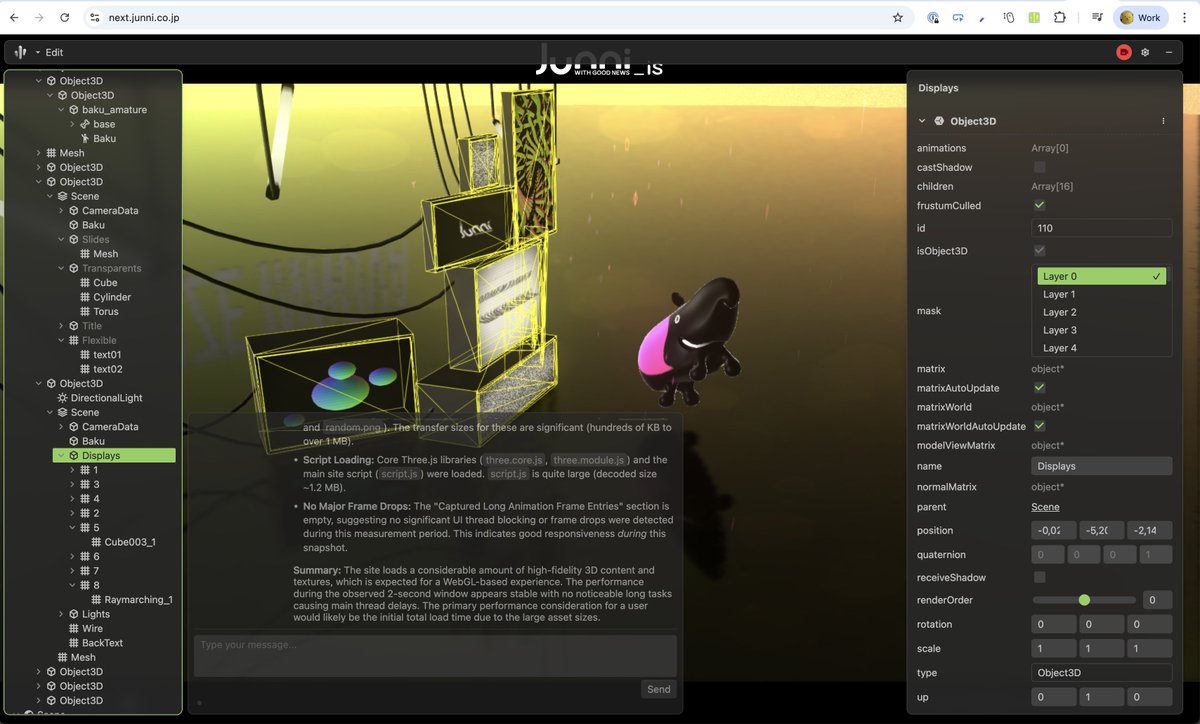The width and height of the screenshot is (1200, 724).
Task: Check the receiveShadow checkbox
Action: pyautogui.click(x=1038, y=577)
